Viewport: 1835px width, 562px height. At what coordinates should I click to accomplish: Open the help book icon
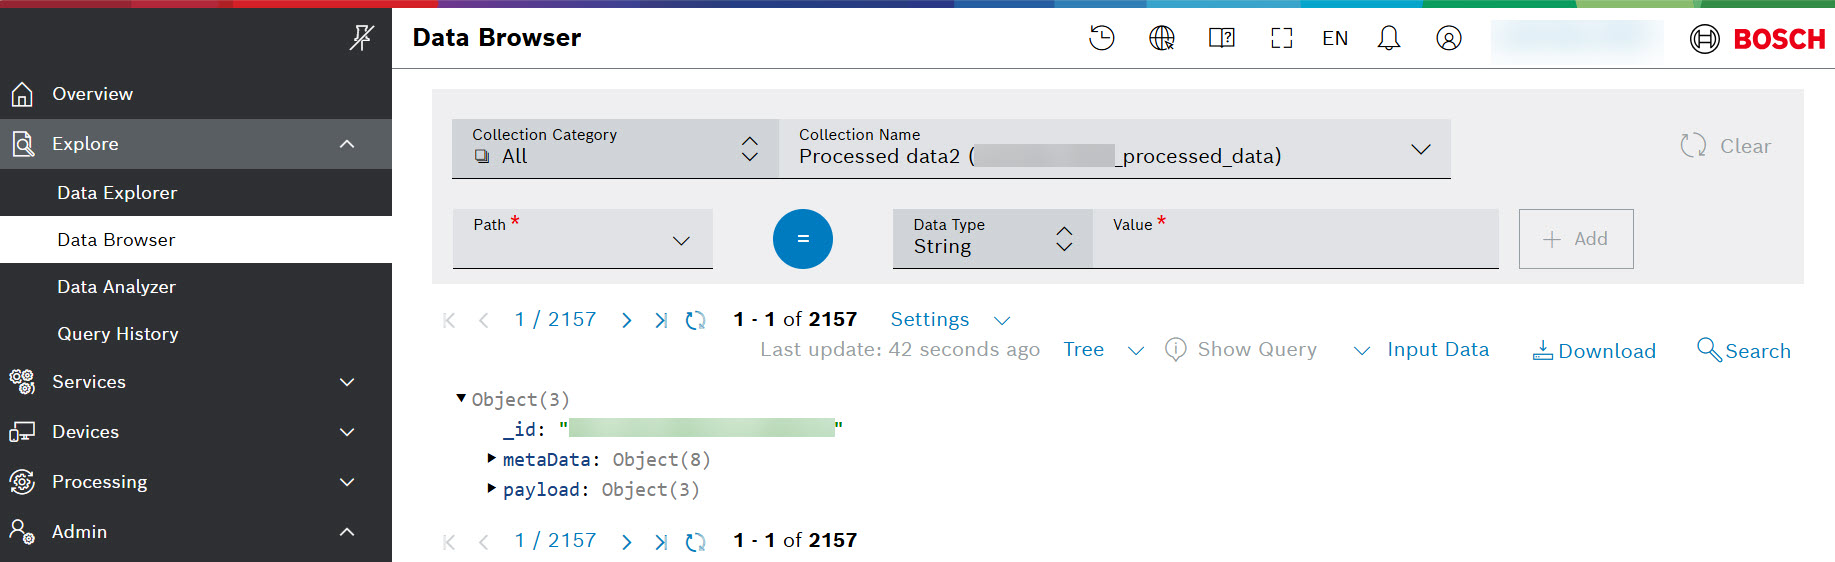point(1221,38)
